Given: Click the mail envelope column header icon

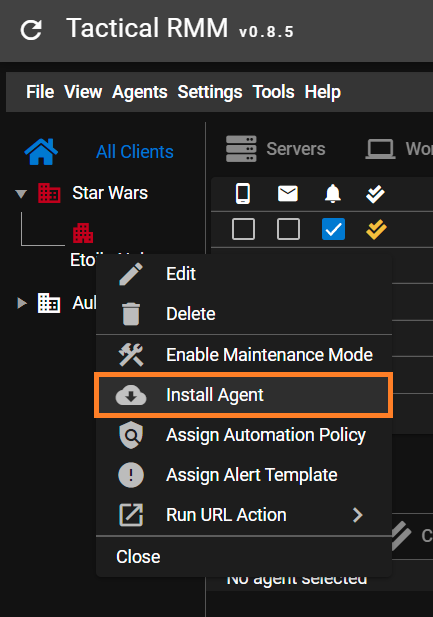Looking at the screenshot, I should [288, 194].
